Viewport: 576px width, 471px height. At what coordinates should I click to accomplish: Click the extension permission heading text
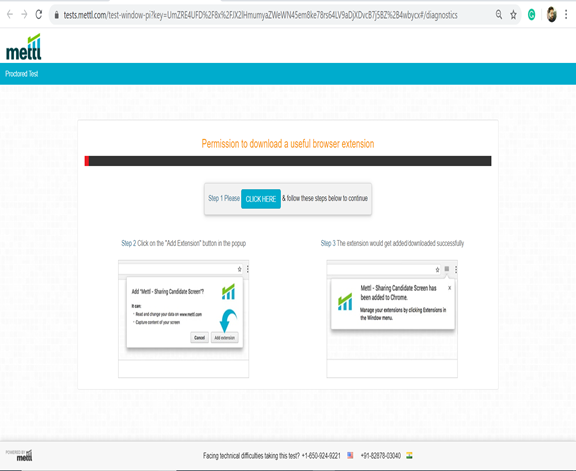(288, 144)
